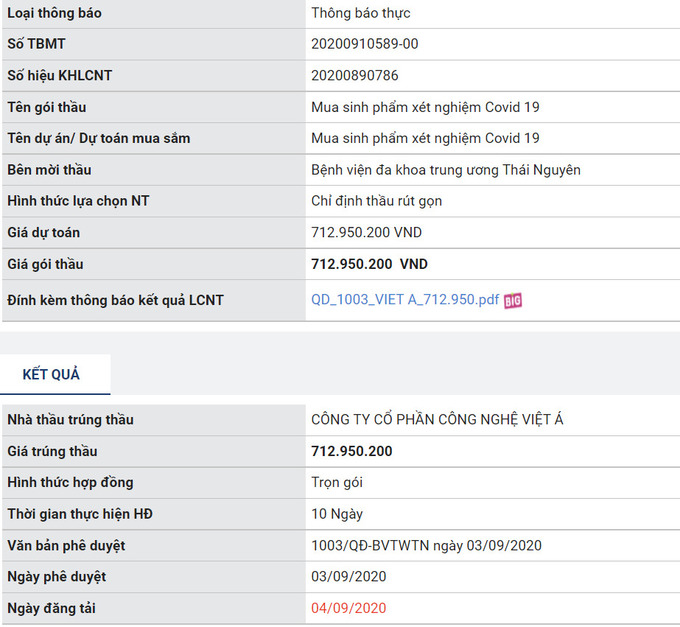Viewport: 680px width, 627px height.
Task: Switch to the KẾT QUẢ tab
Action: coord(51,375)
